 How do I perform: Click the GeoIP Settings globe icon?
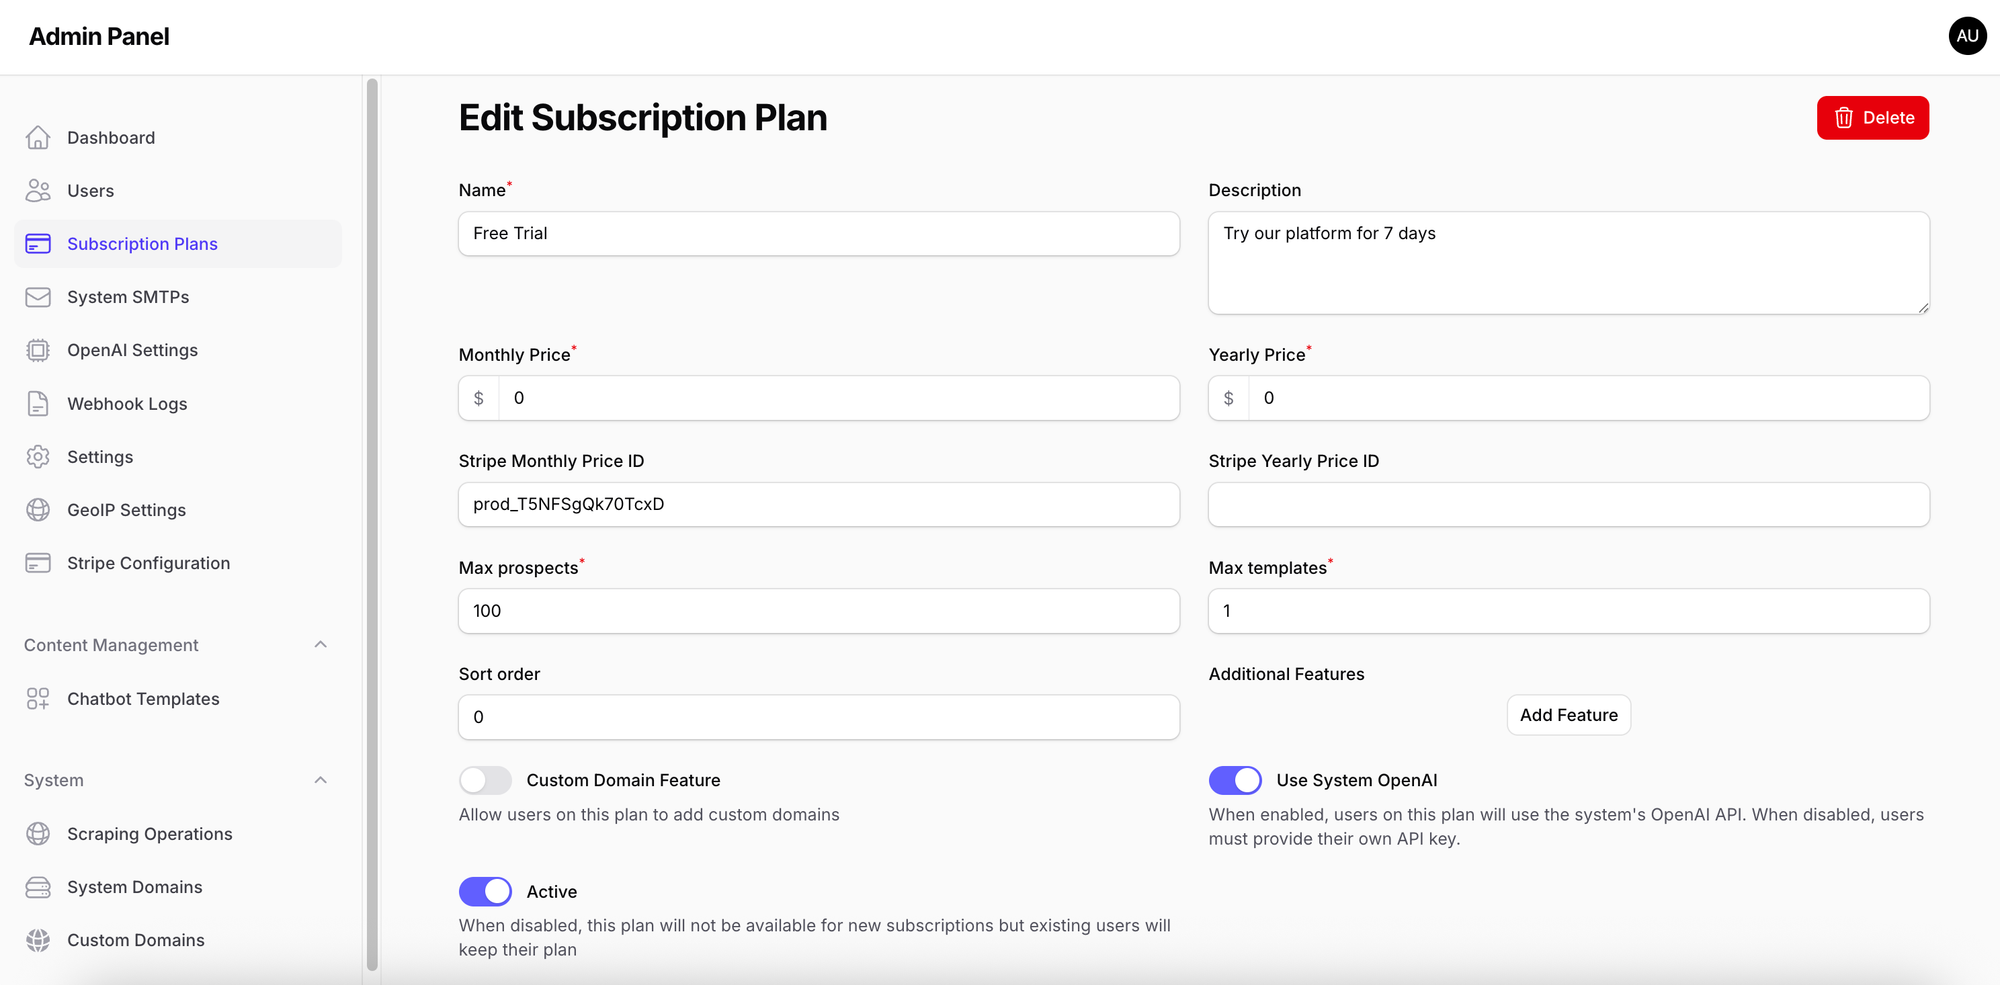[38, 510]
